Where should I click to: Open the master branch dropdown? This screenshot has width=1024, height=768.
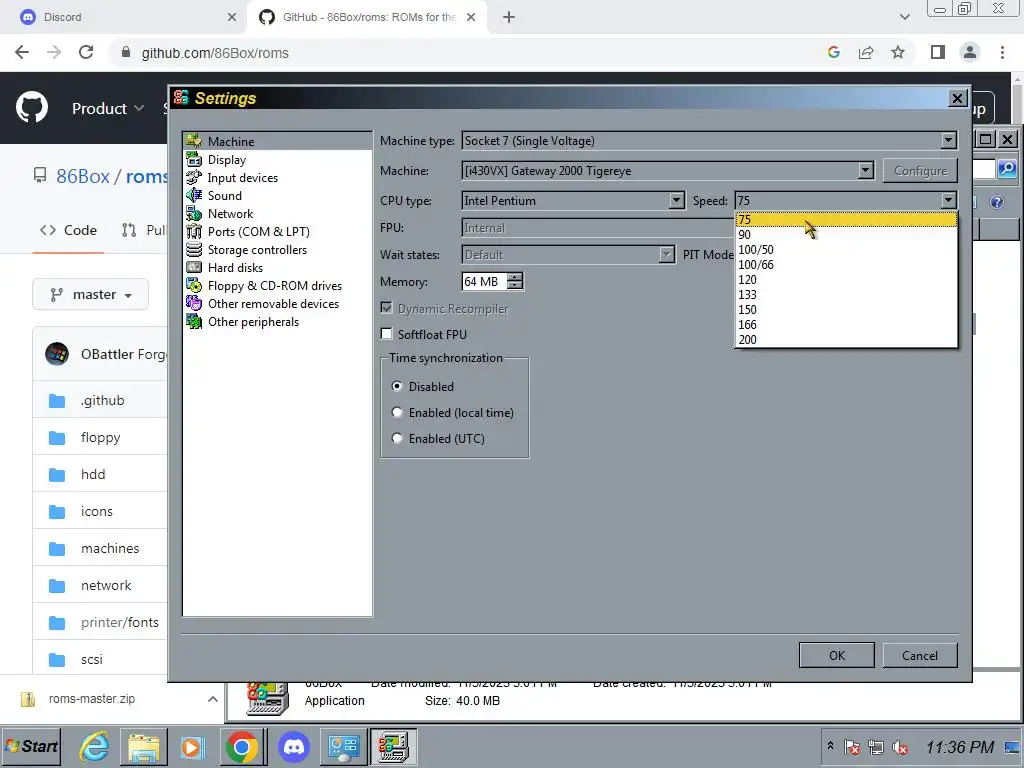[x=91, y=295]
